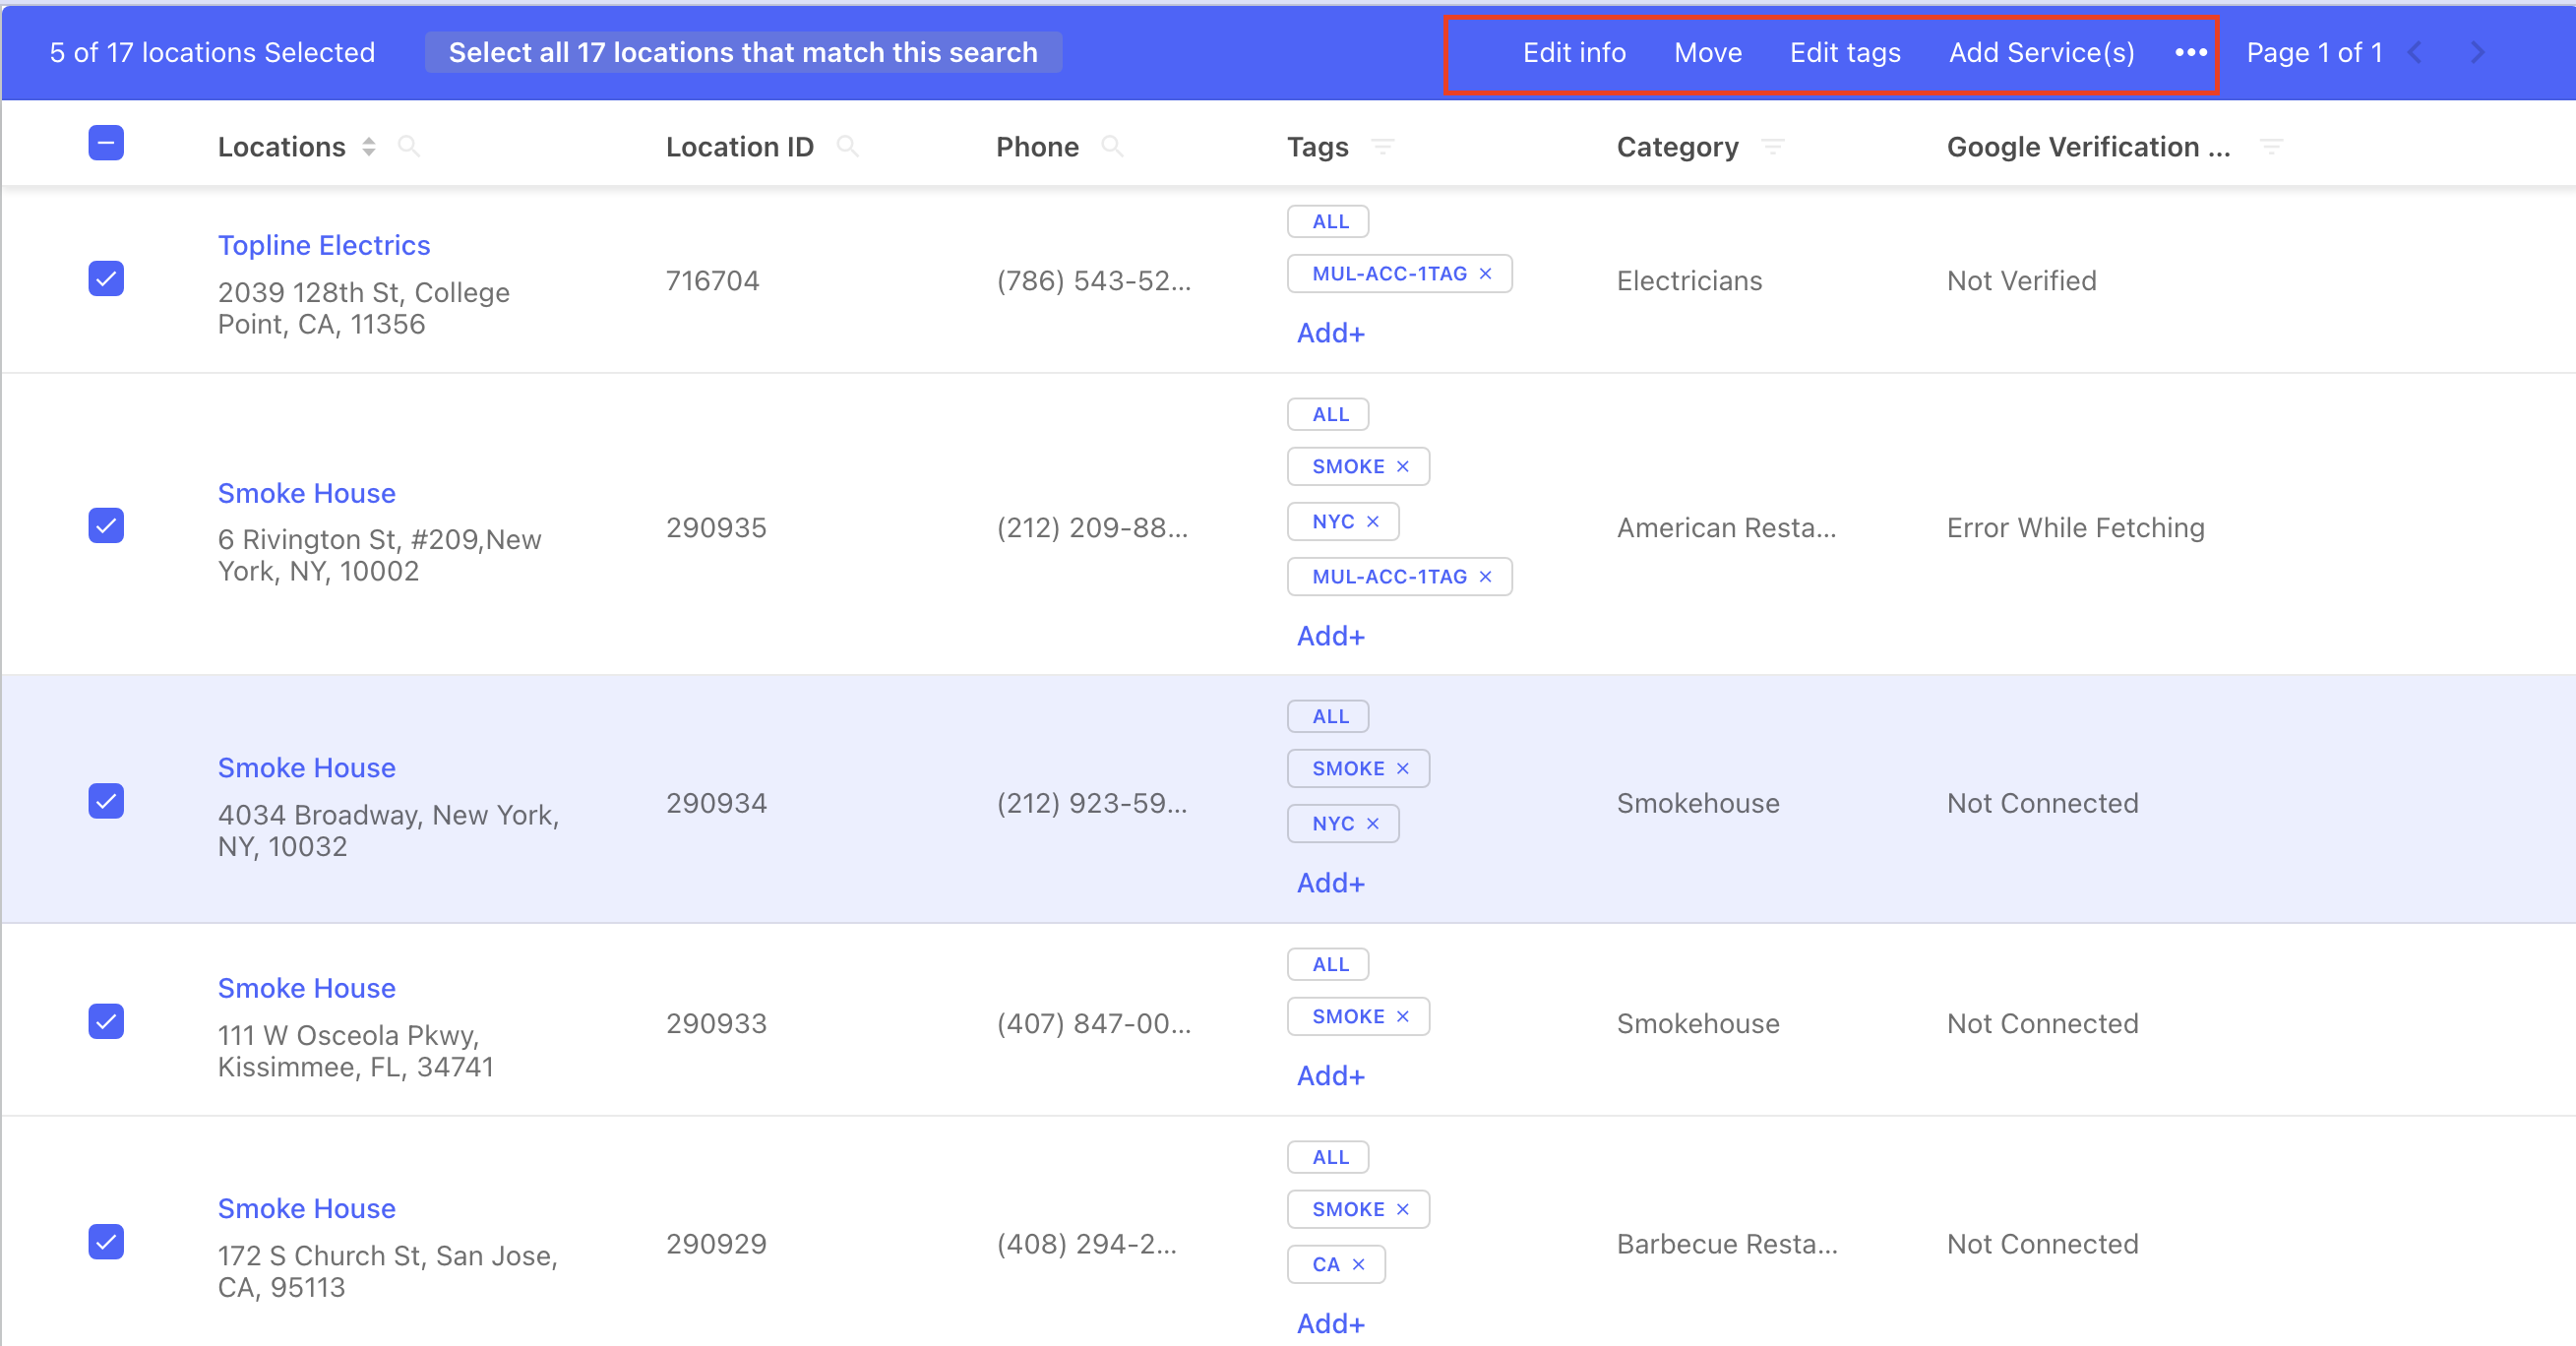Image resolution: width=2576 pixels, height=1346 pixels.
Task: Click the Error While Fetching status
Action: tap(2076, 528)
